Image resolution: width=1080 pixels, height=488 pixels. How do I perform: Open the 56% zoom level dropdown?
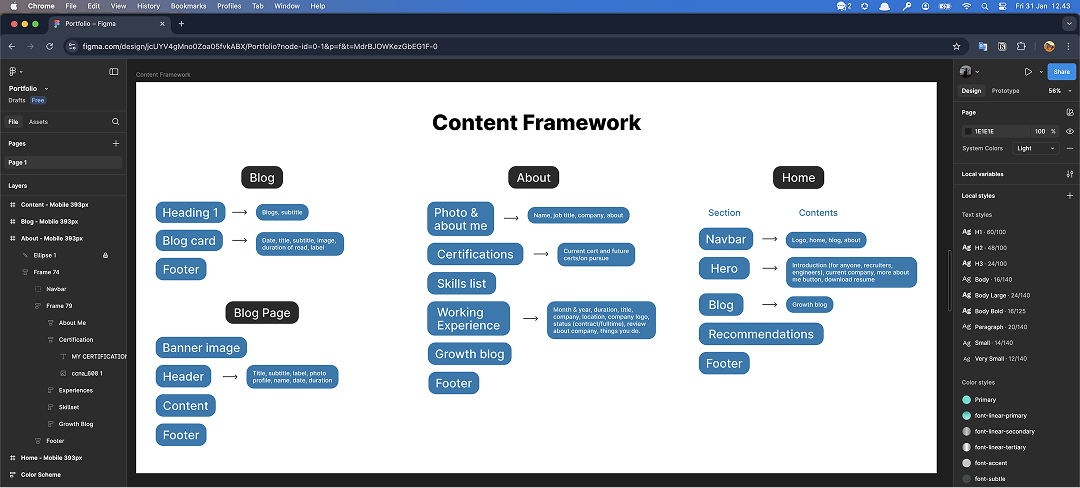[1058, 91]
